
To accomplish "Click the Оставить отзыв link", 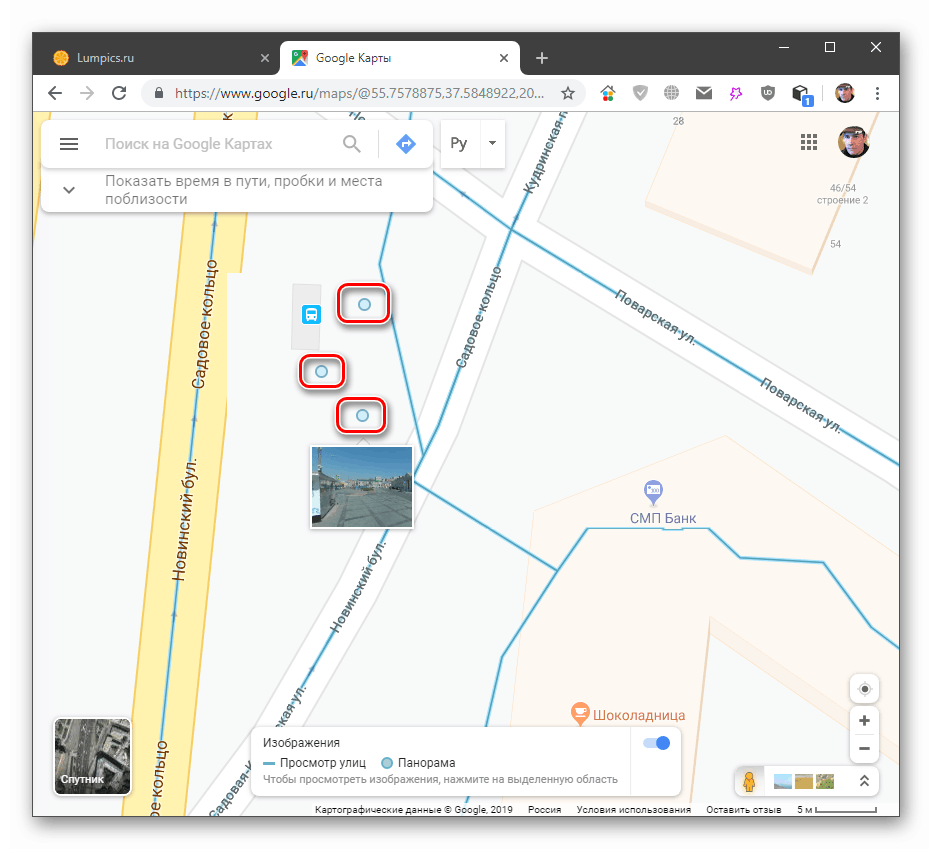I will pyautogui.click(x=744, y=808).
